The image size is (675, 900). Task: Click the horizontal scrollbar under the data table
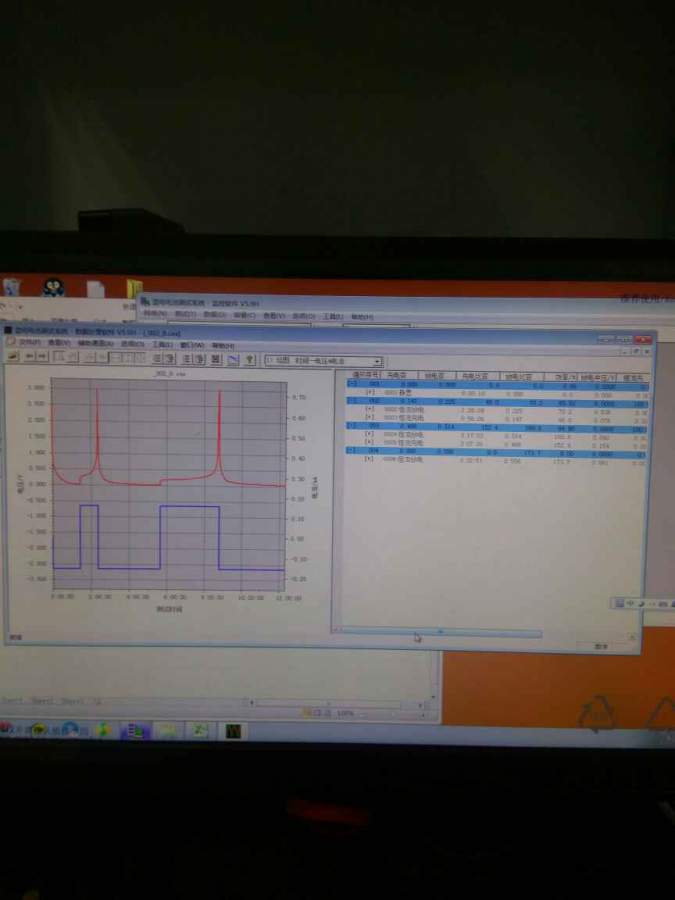[x=441, y=632]
